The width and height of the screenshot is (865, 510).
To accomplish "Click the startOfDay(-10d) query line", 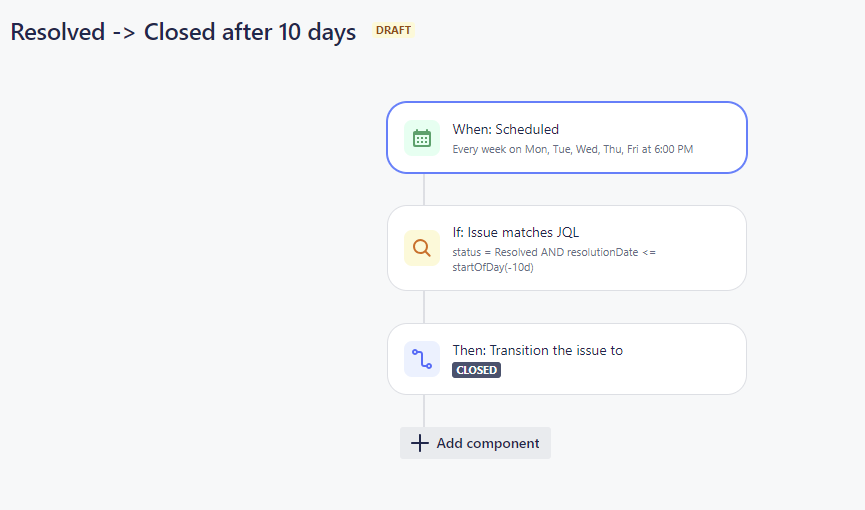I will [493, 267].
